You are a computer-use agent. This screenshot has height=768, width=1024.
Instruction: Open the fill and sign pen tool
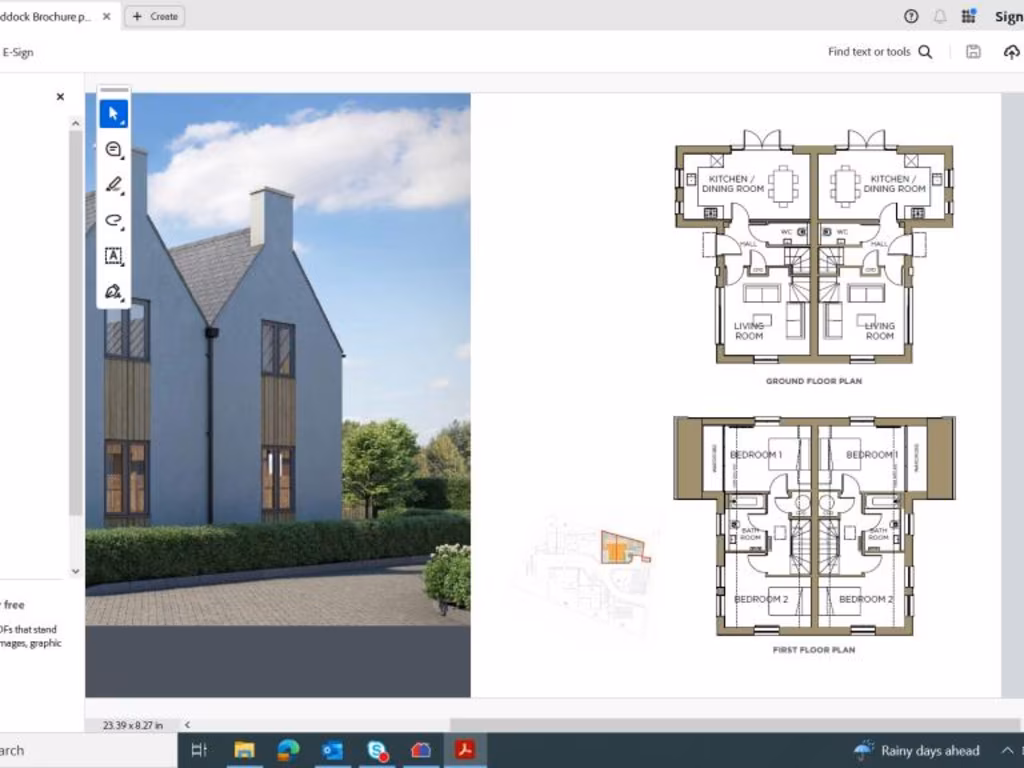tap(113, 292)
